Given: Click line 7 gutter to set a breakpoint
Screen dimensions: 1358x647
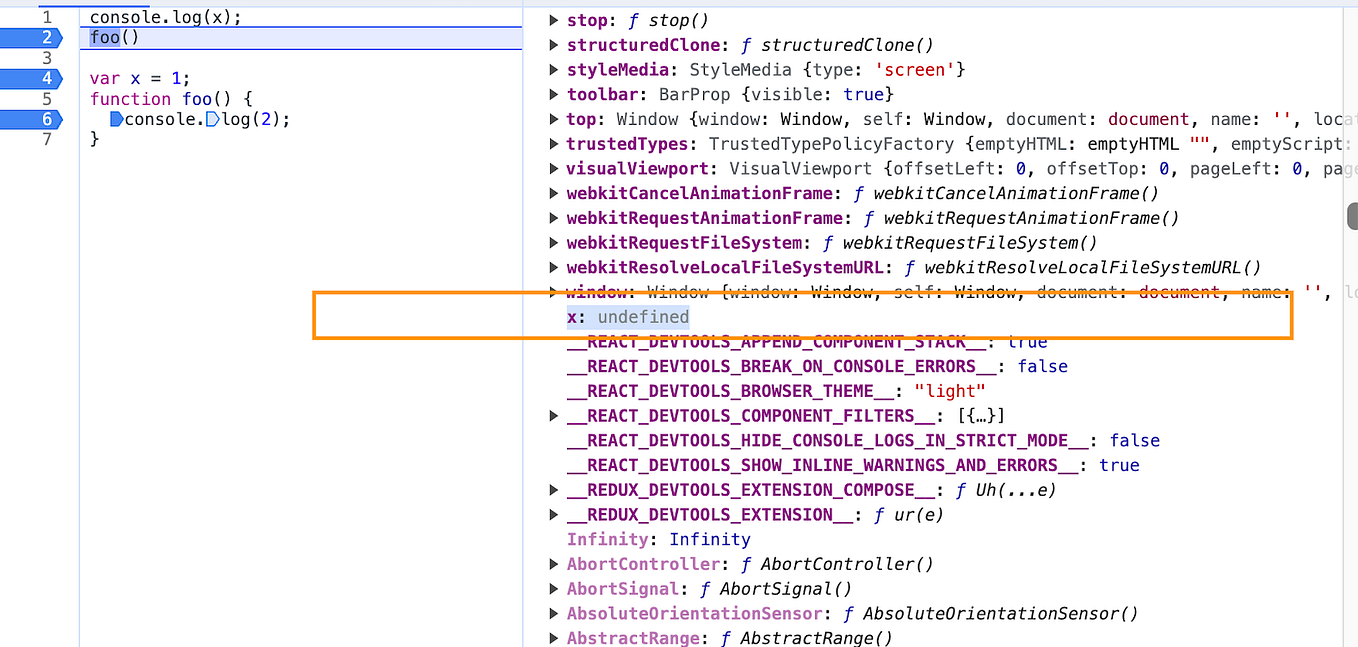Looking at the screenshot, I should pos(45,139).
